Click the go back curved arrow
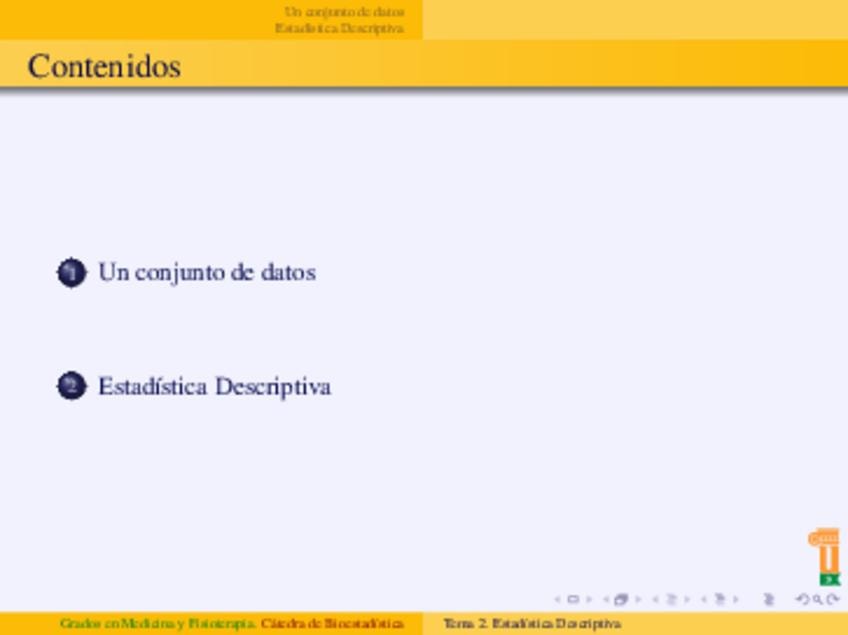 (x=803, y=599)
